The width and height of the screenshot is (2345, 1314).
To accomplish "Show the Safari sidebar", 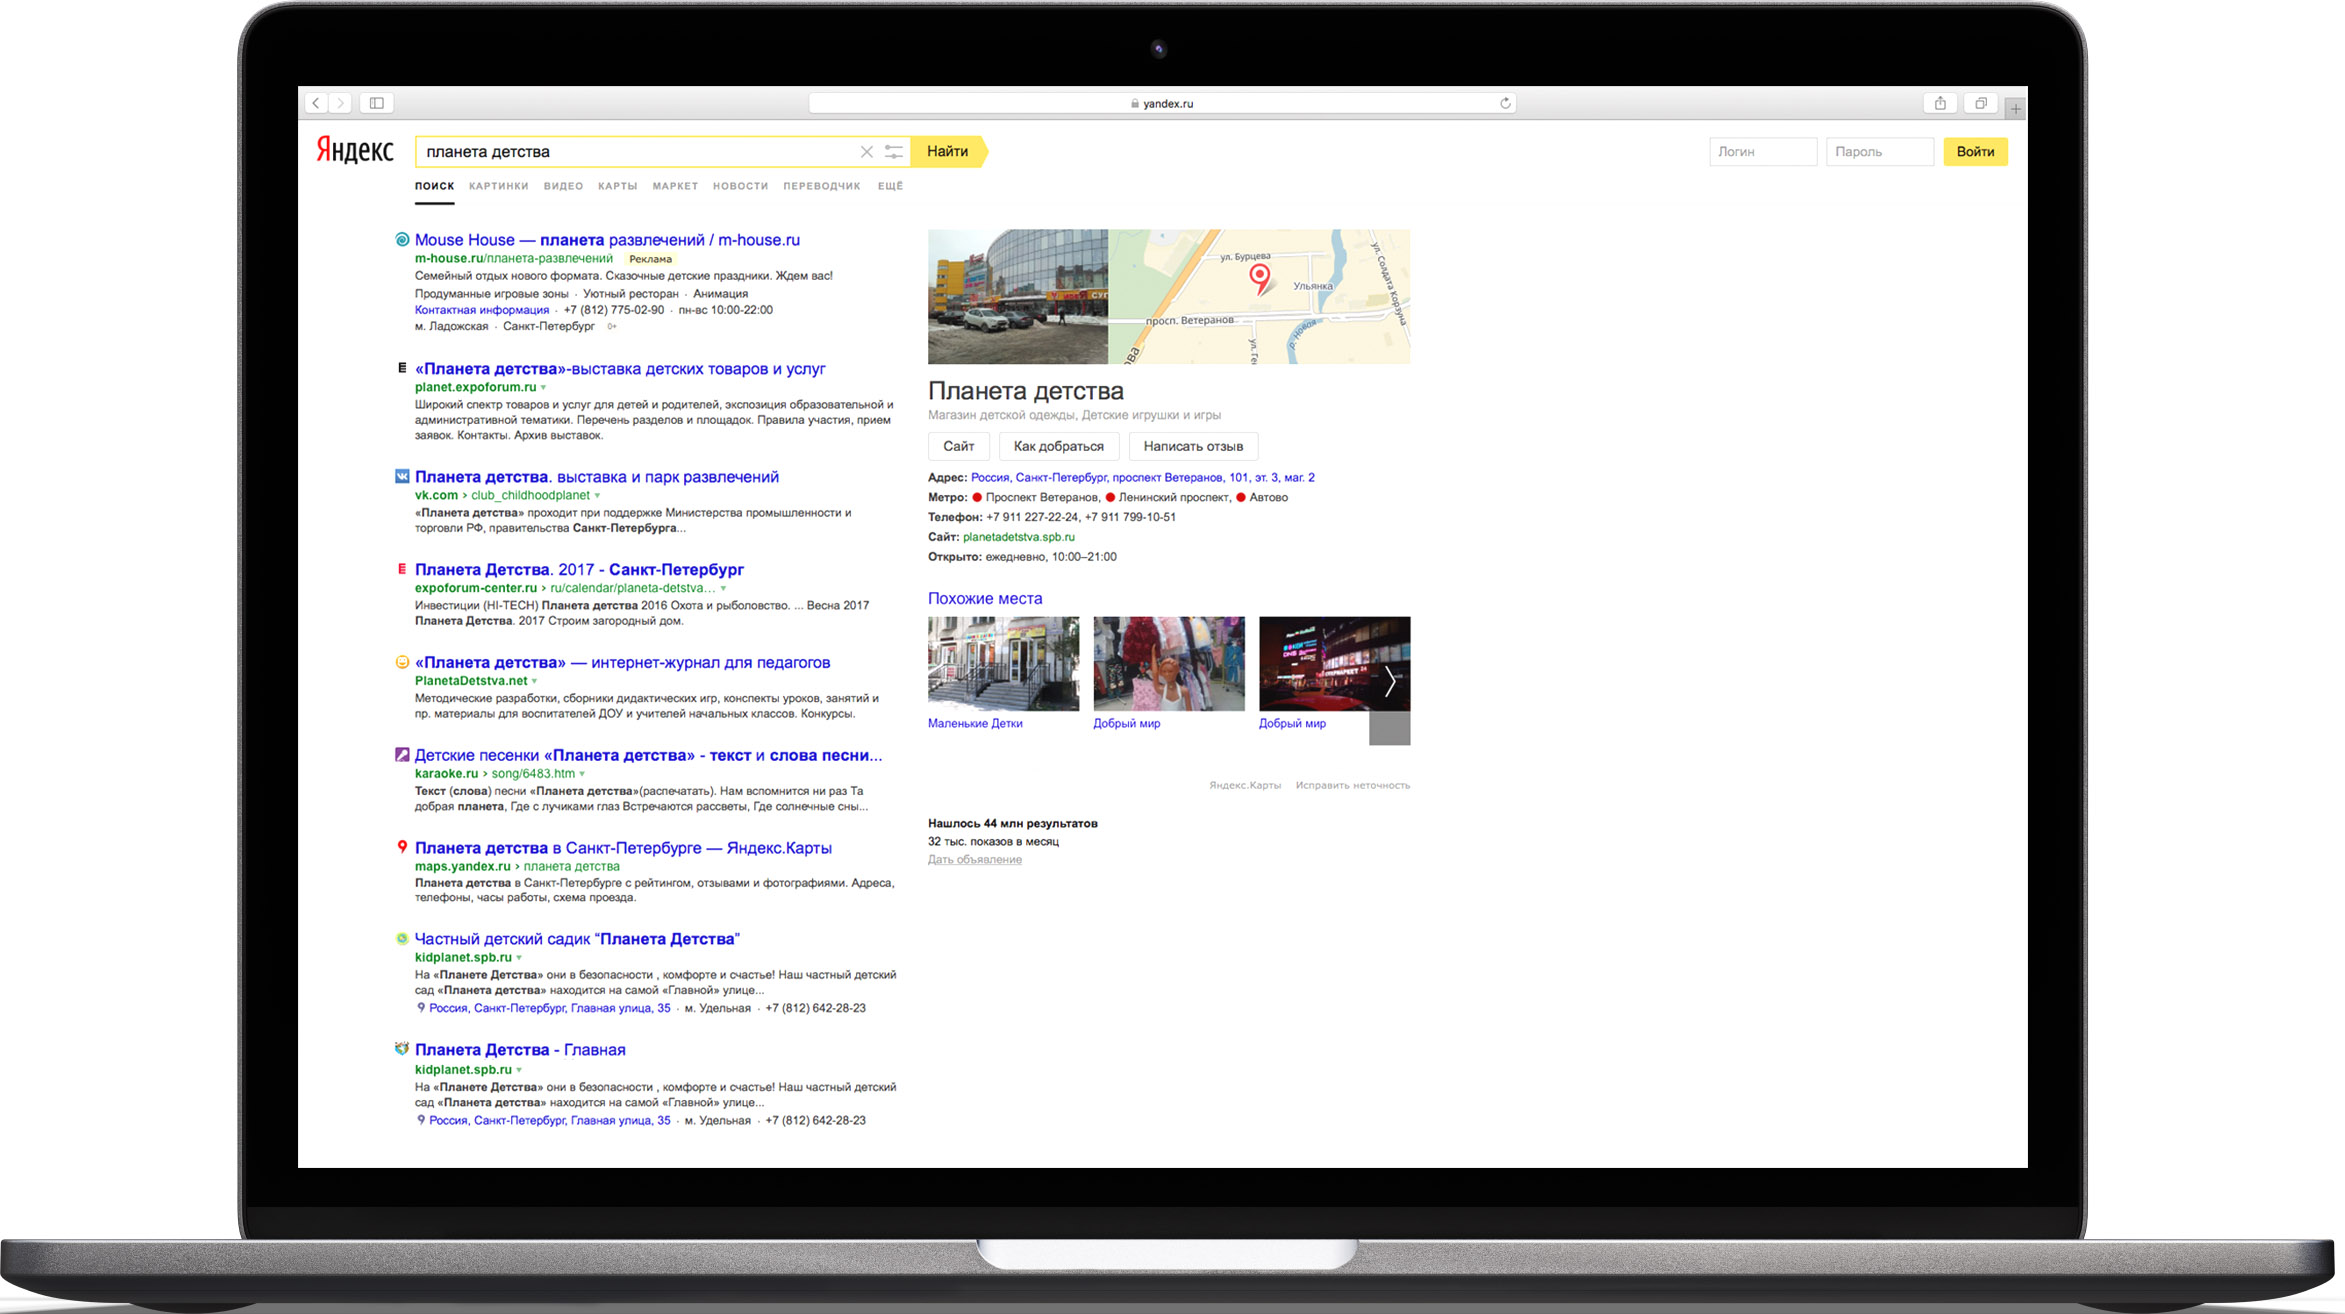I will point(377,103).
